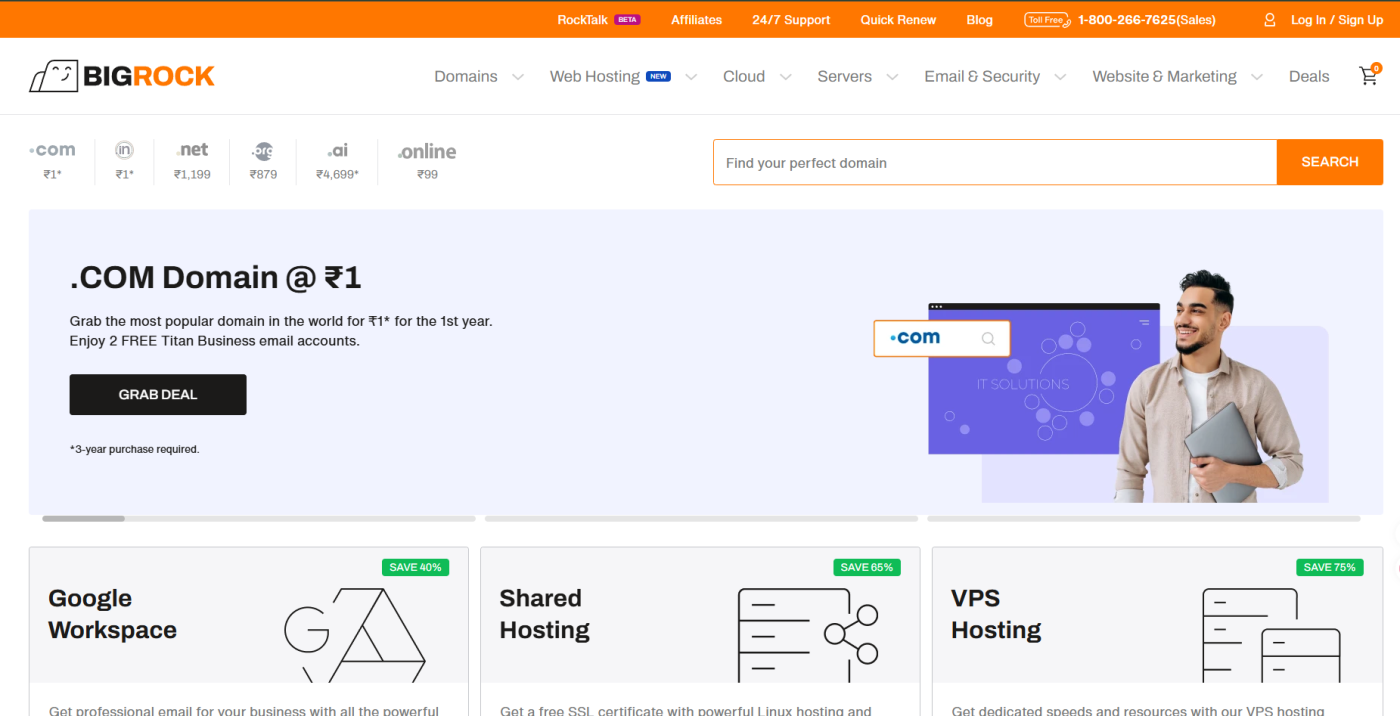1400x716 pixels.
Task: Open the Domains menu
Action: [466, 76]
